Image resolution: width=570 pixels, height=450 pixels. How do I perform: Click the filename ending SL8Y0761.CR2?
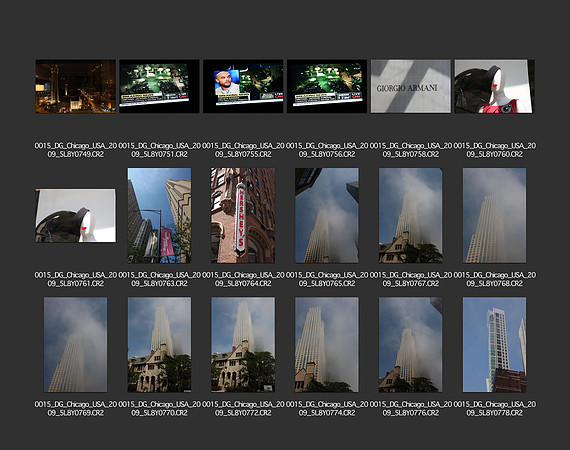point(76,279)
